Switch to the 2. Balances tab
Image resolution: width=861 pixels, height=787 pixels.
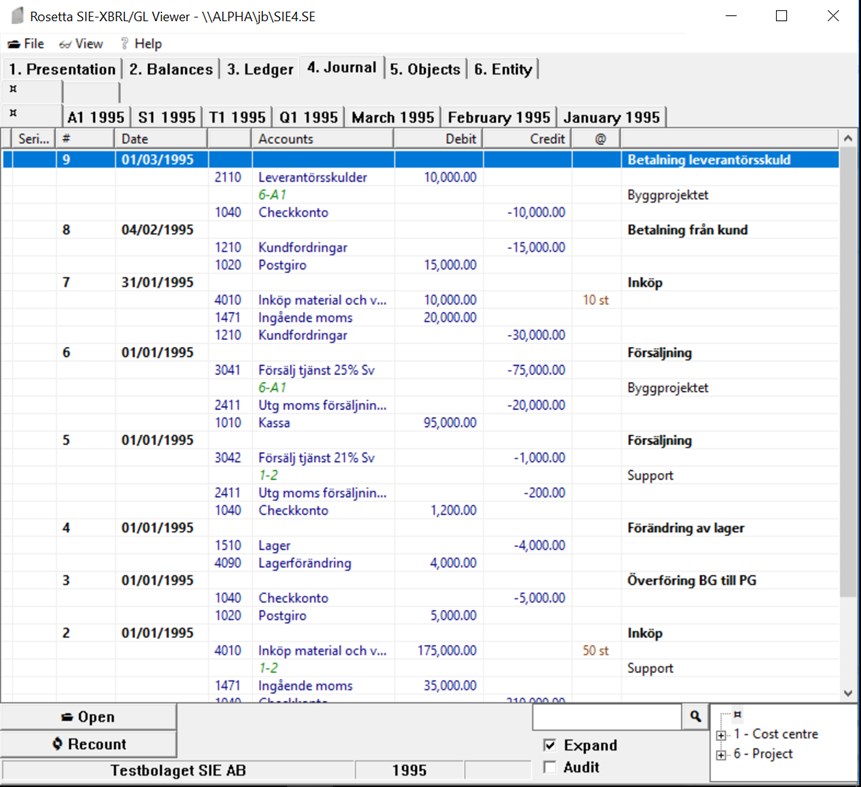click(172, 68)
